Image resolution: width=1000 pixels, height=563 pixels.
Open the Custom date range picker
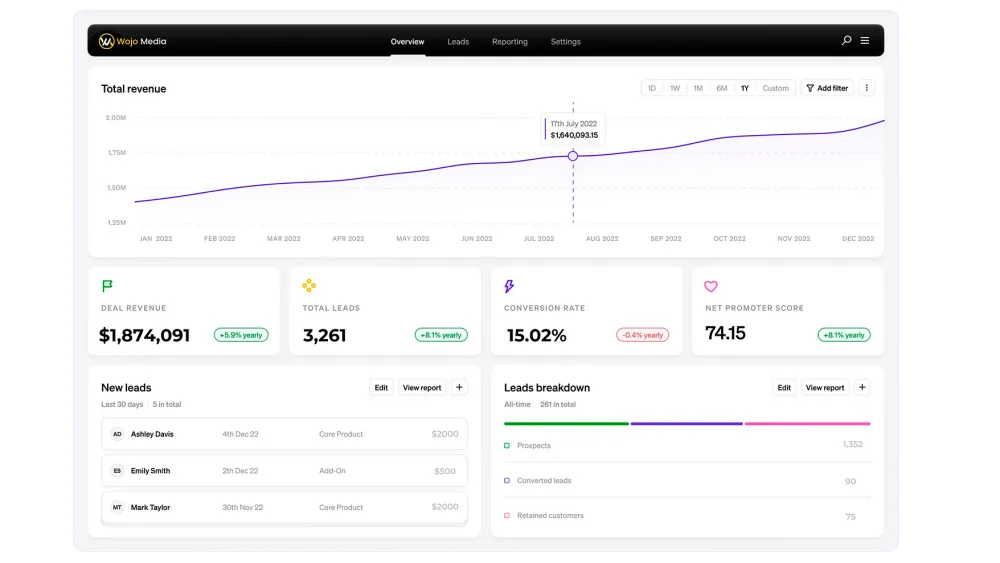tap(776, 88)
